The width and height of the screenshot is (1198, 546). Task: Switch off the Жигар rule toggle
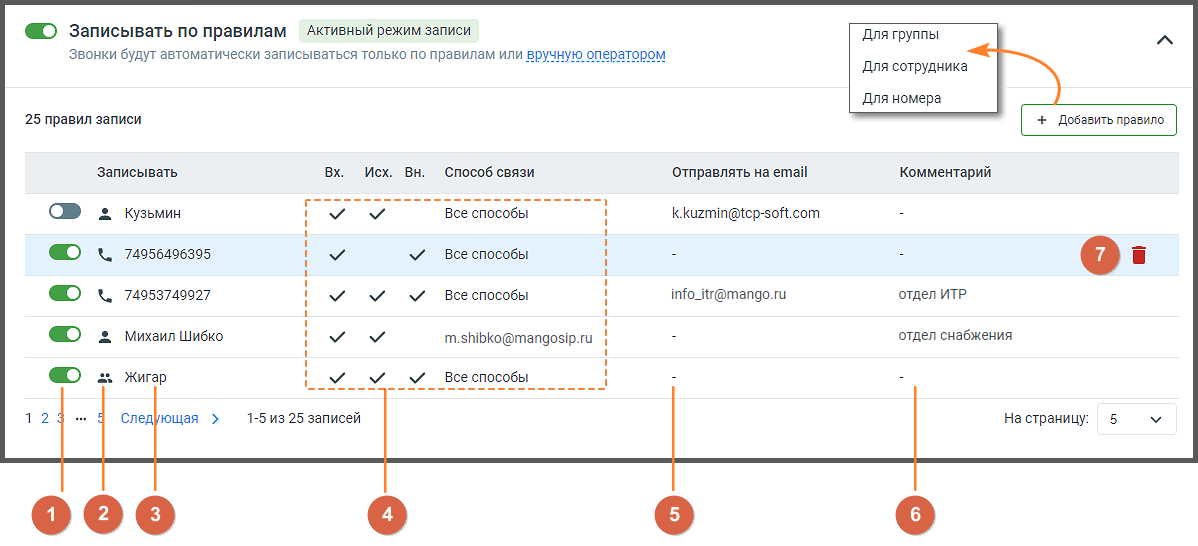pyautogui.click(x=65, y=375)
